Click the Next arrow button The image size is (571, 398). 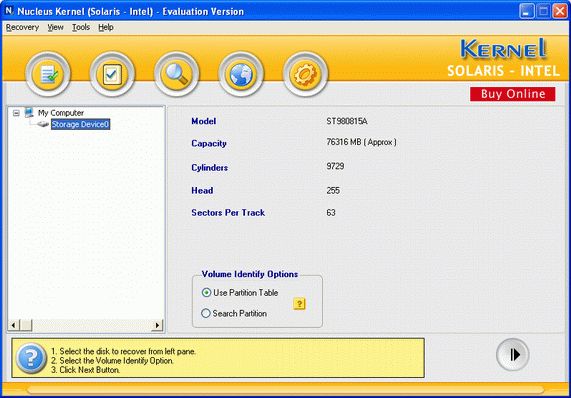tap(512, 354)
